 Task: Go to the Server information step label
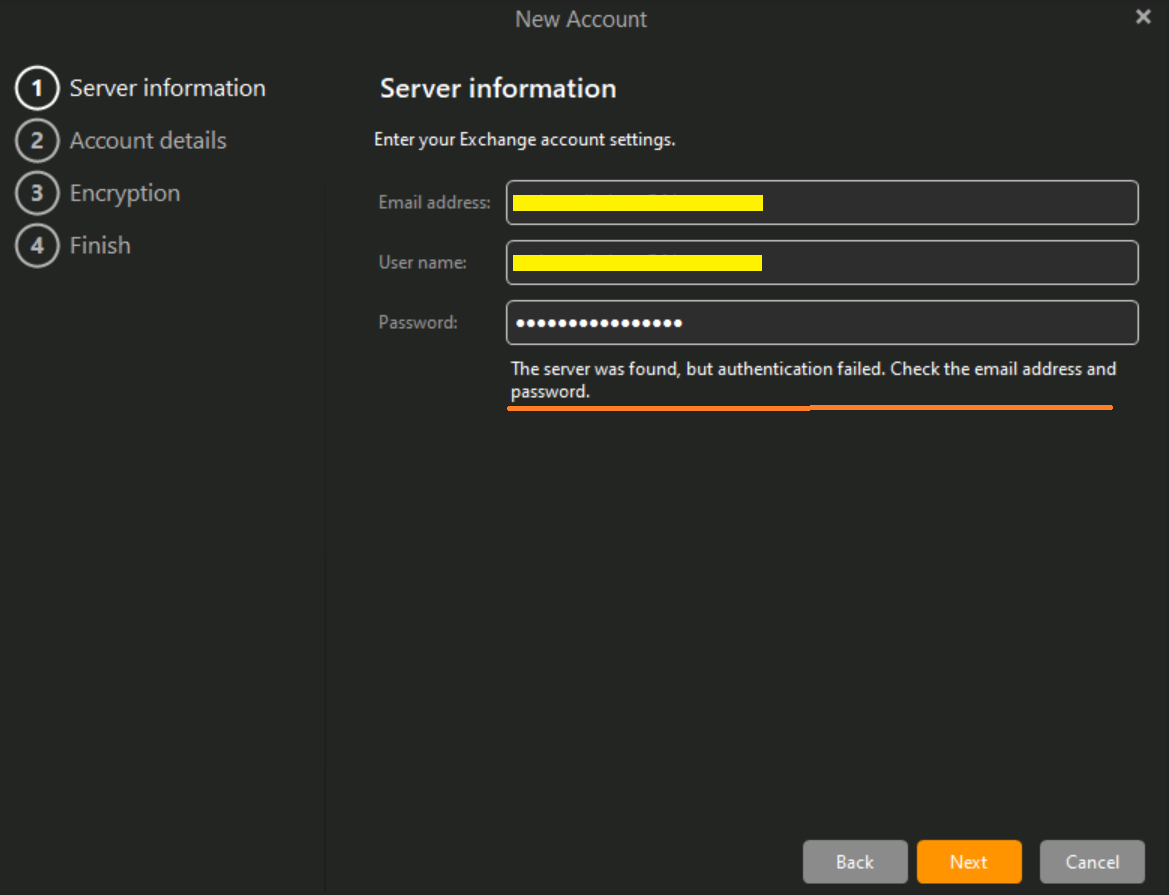click(x=167, y=88)
